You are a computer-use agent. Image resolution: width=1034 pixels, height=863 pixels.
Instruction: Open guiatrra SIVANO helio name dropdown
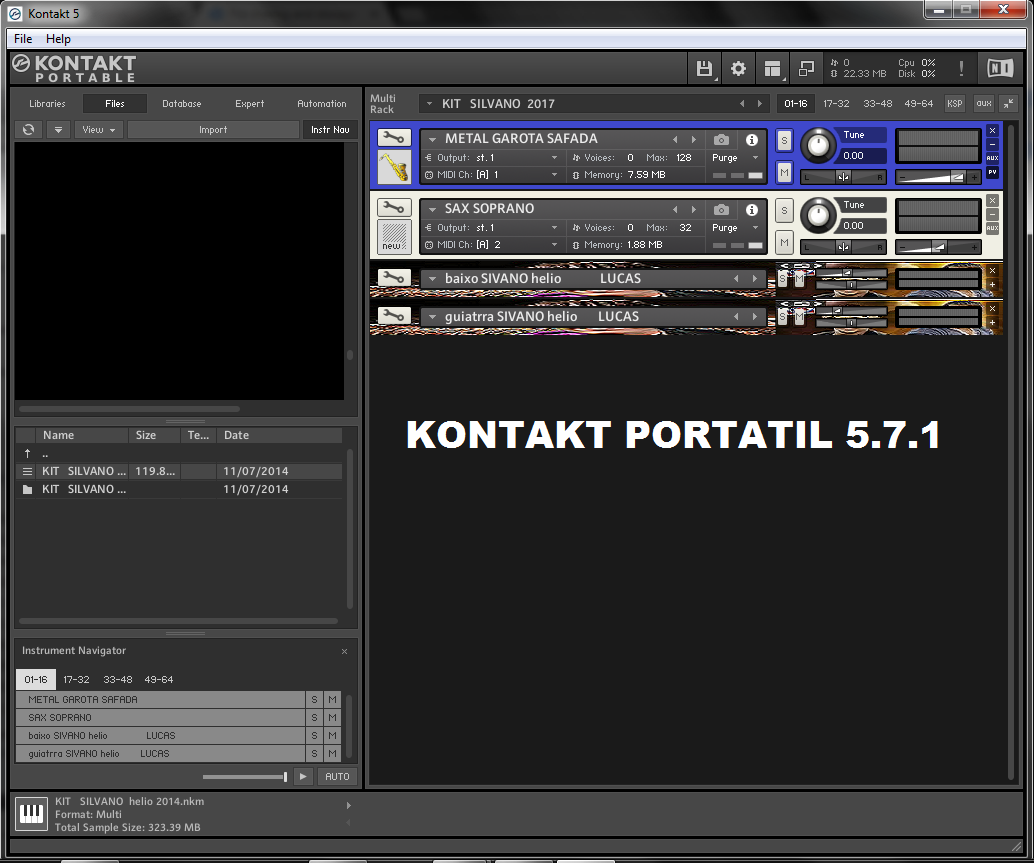click(x=433, y=317)
